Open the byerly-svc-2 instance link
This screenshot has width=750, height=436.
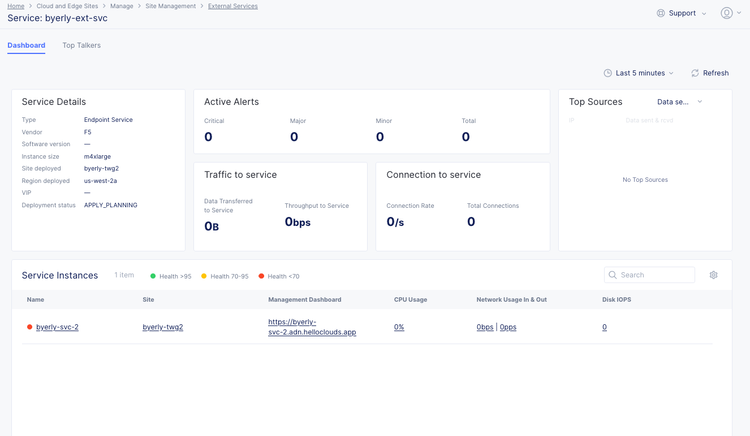[57, 327]
